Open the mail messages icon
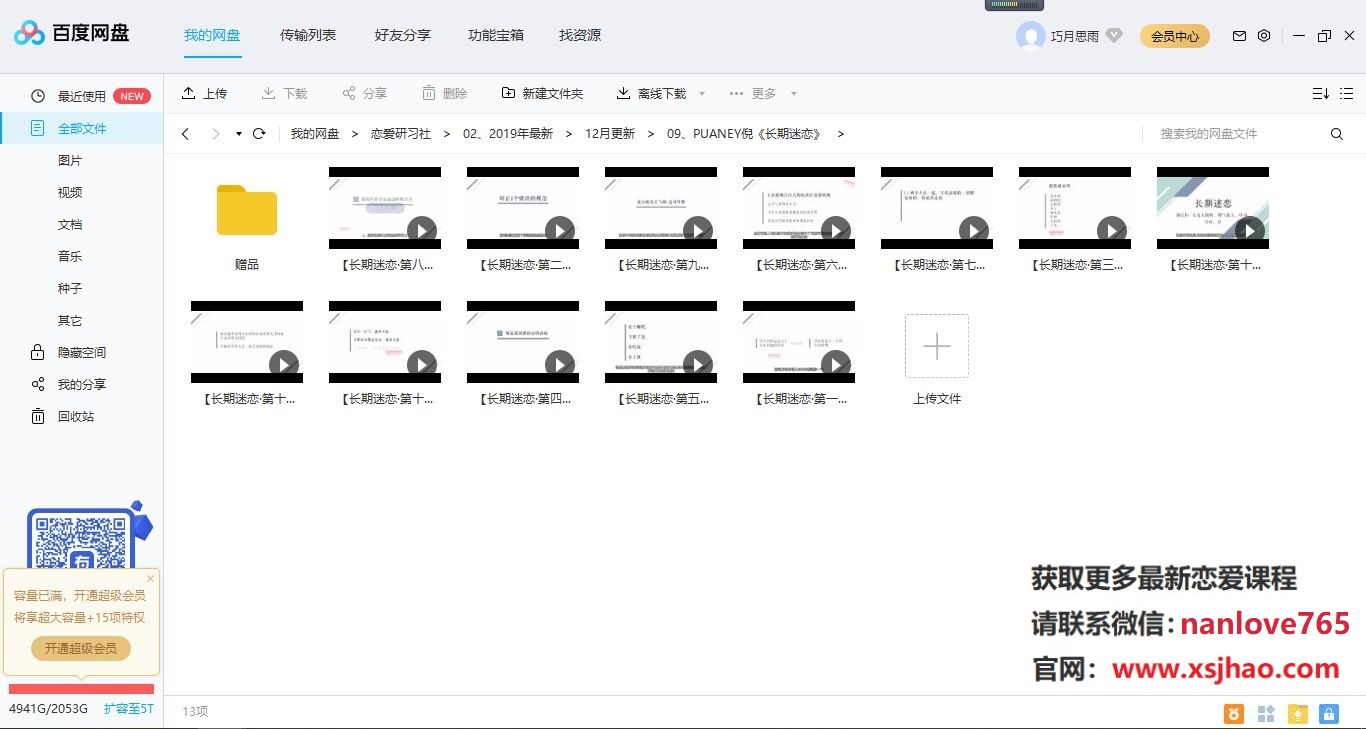 [1239, 36]
